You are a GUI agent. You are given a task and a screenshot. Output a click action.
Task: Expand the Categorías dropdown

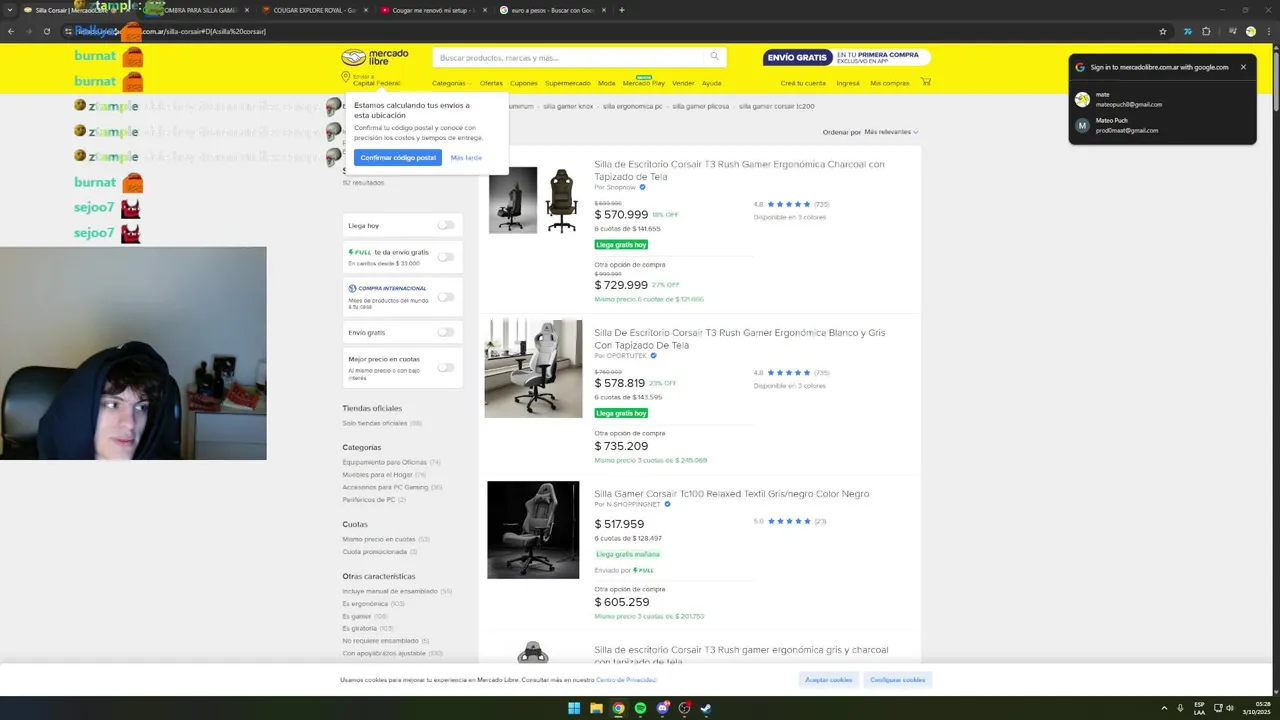pyautogui.click(x=451, y=83)
